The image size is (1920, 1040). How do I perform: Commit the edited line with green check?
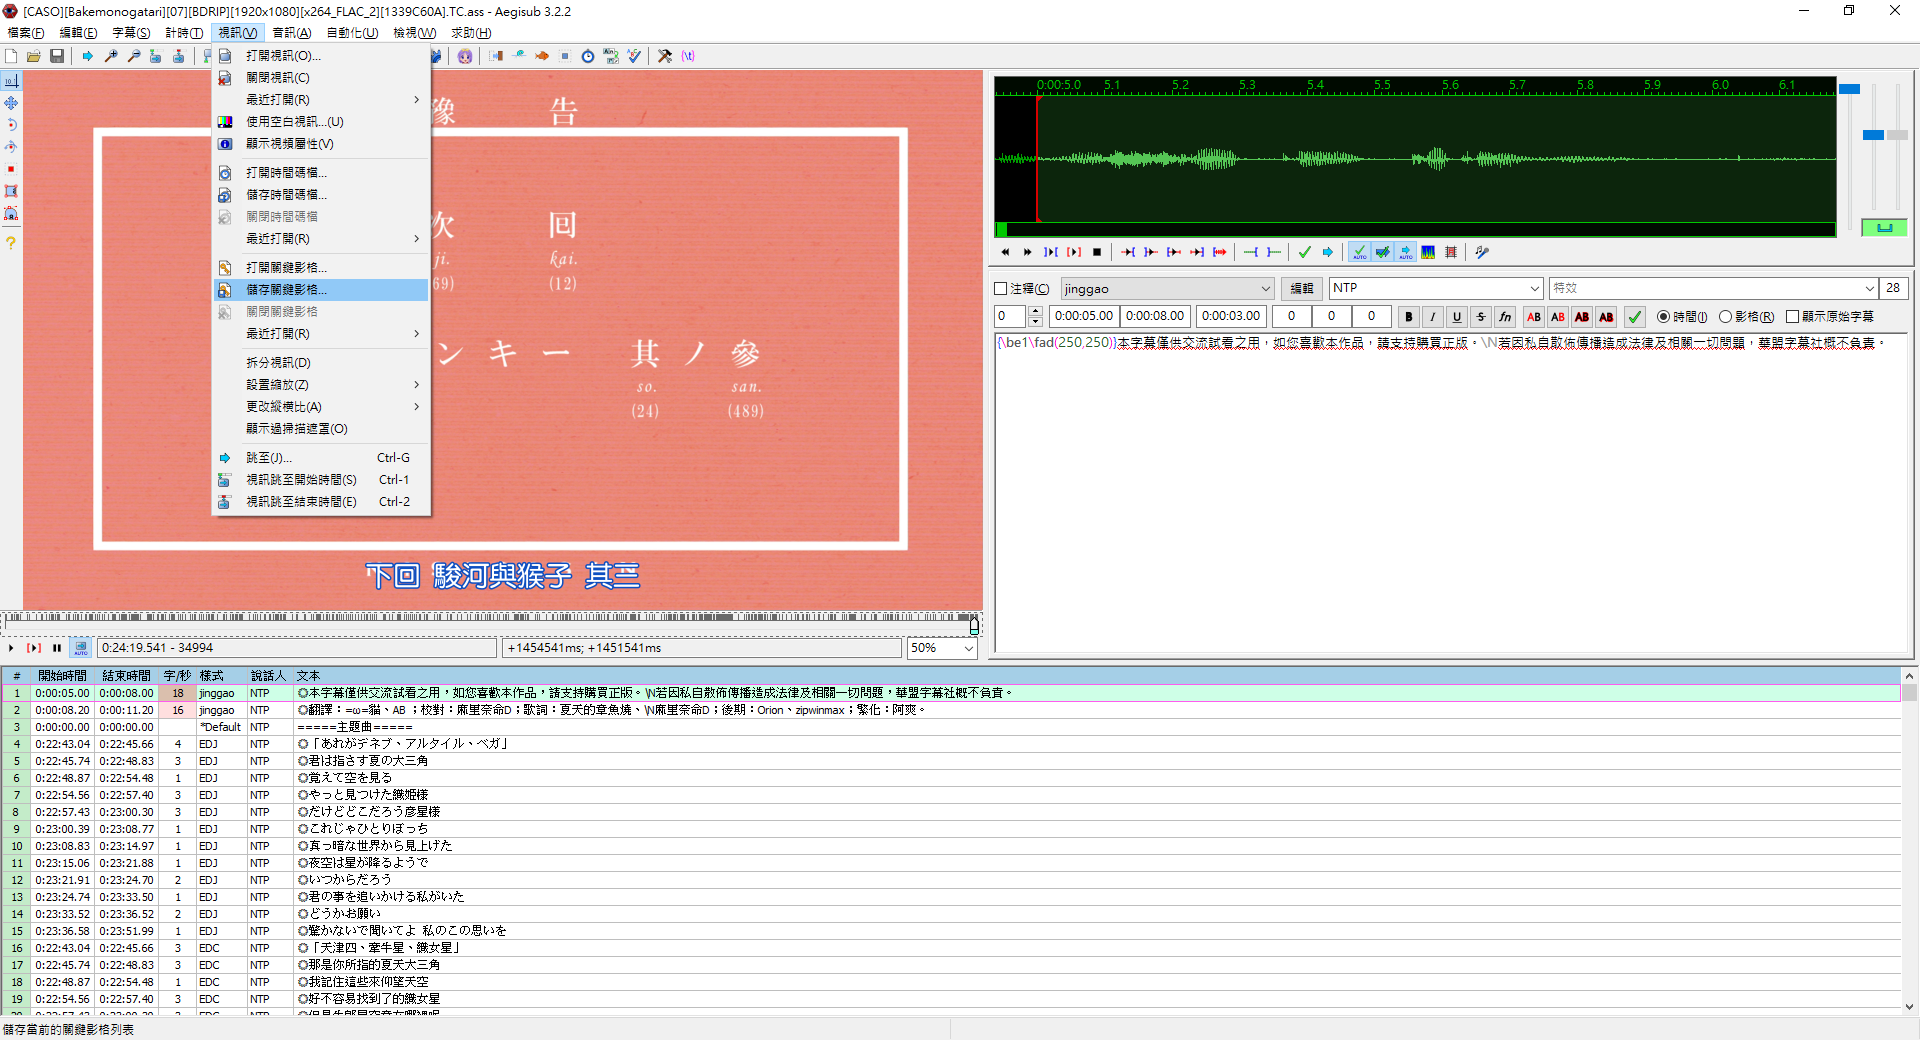tap(1635, 317)
